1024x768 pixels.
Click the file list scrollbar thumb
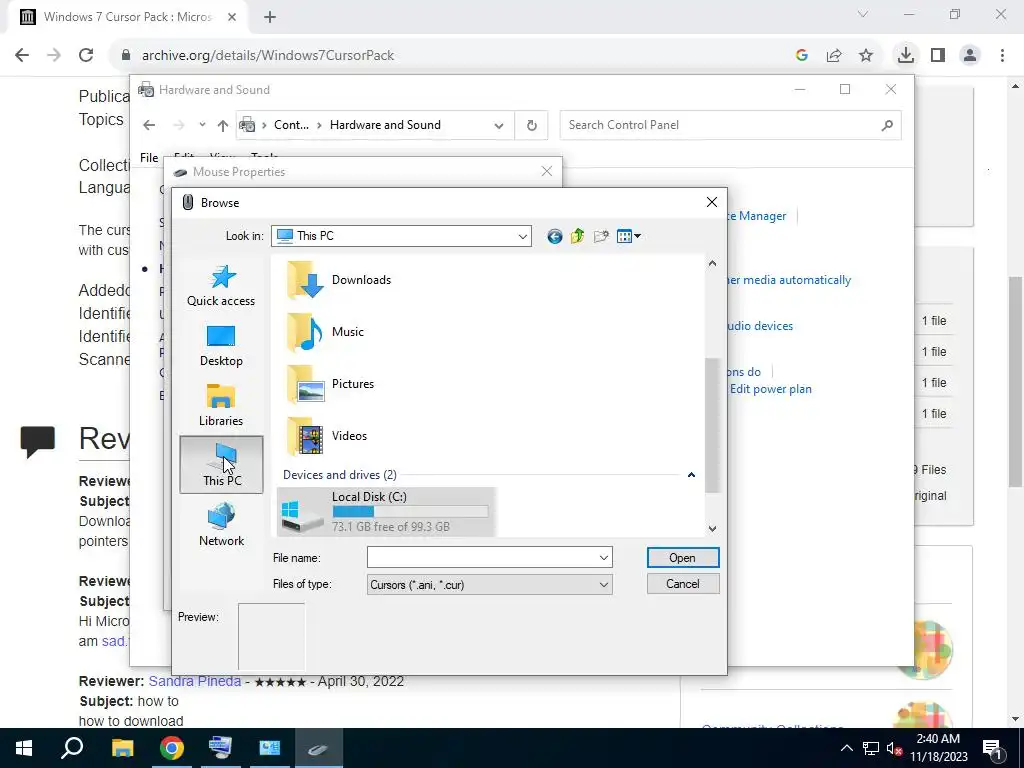click(x=712, y=424)
